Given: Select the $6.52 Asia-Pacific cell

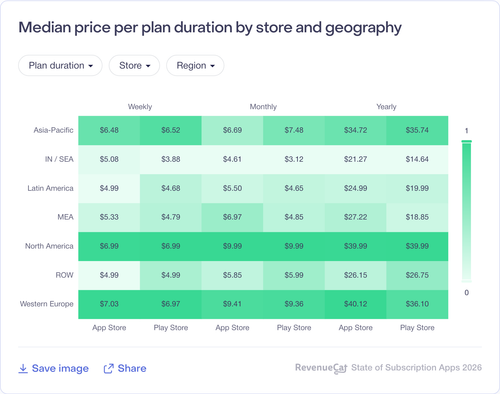Looking at the screenshot, I should coord(171,130).
